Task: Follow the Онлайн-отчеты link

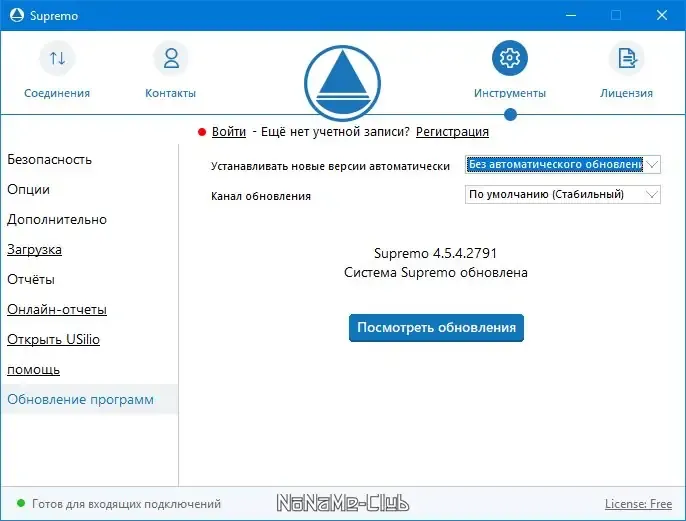Action: (x=57, y=310)
